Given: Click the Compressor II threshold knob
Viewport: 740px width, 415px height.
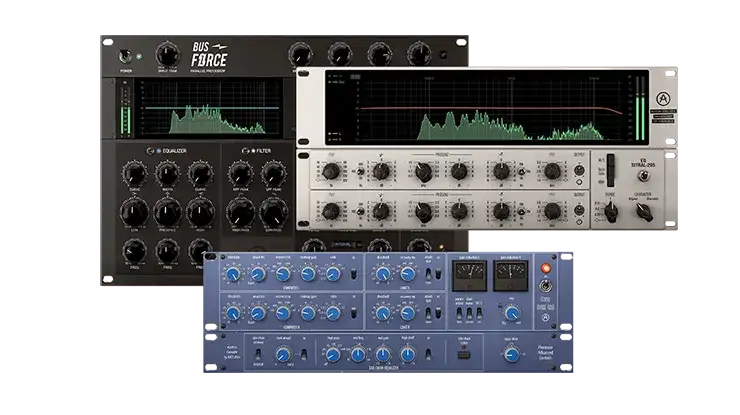Looking at the screenshot, I should (233, 313).
